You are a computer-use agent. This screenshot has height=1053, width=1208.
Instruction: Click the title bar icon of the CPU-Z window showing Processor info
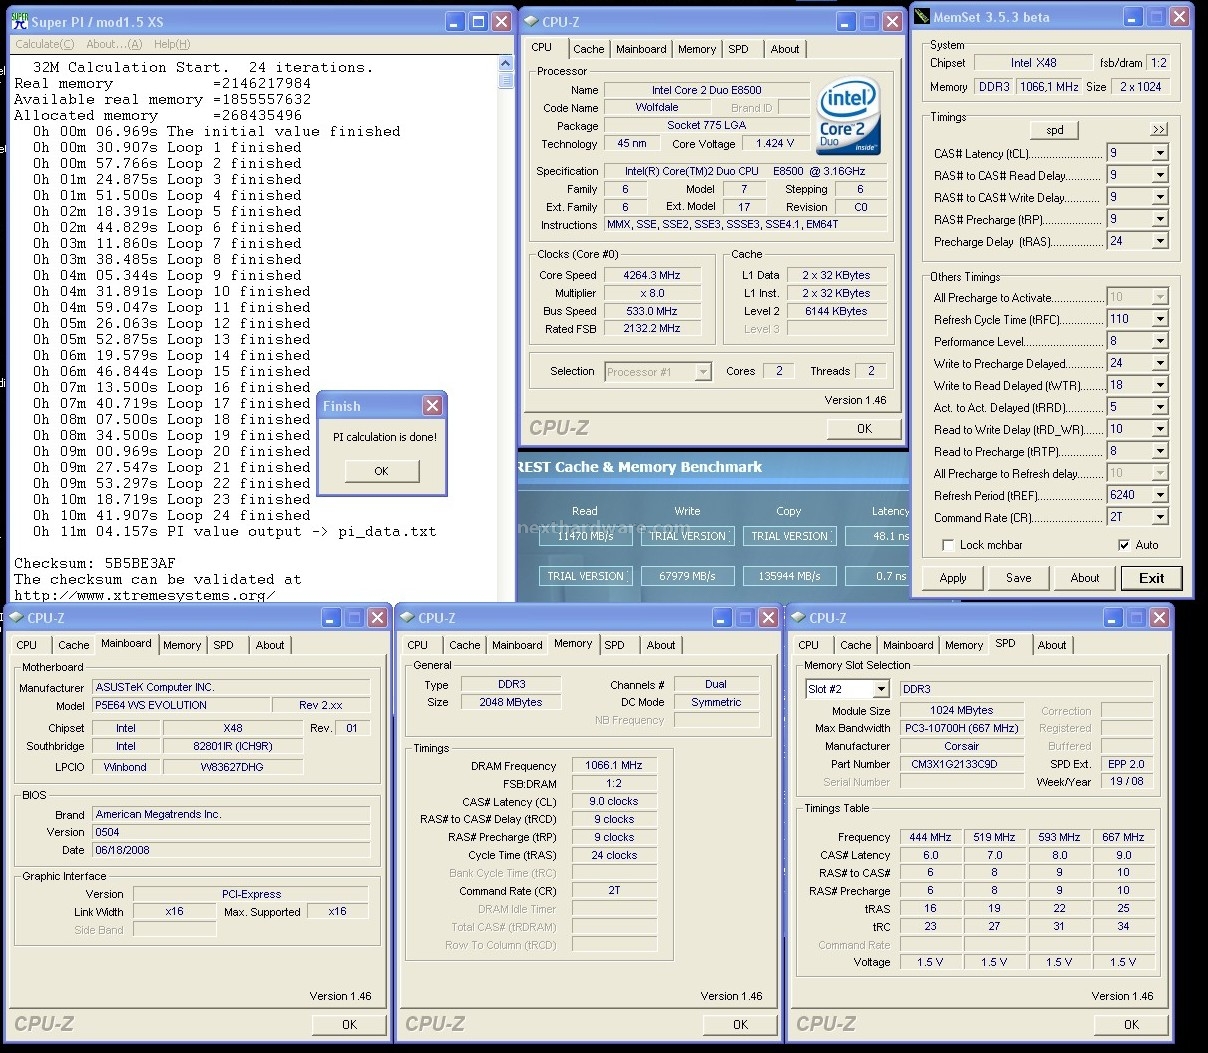tap(530, 21)
